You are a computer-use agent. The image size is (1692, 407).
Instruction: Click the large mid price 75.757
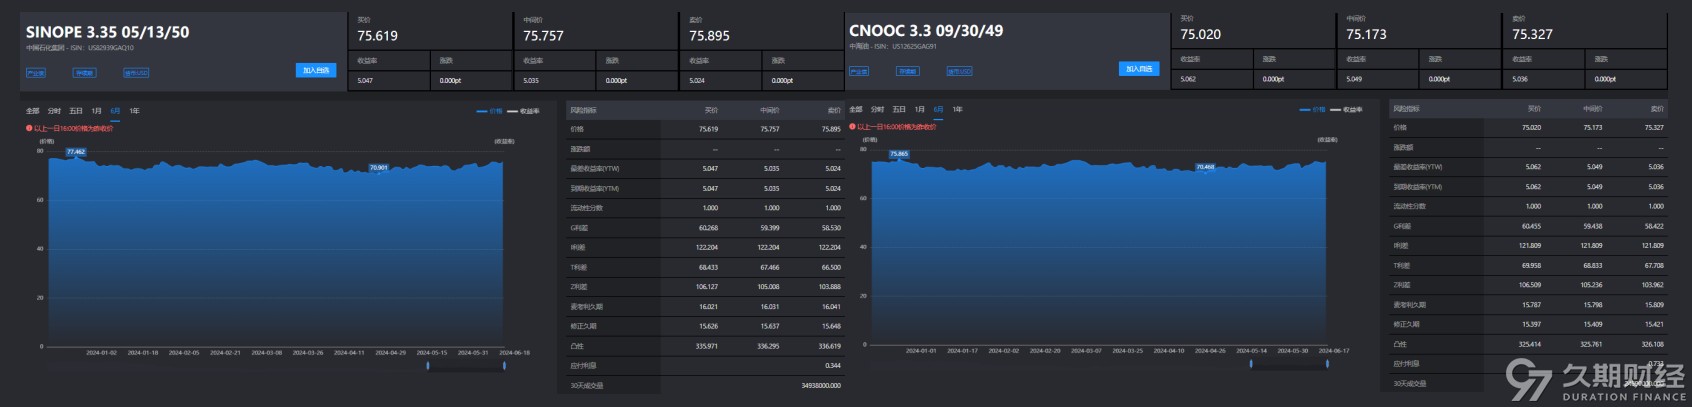tap(544, 36)
